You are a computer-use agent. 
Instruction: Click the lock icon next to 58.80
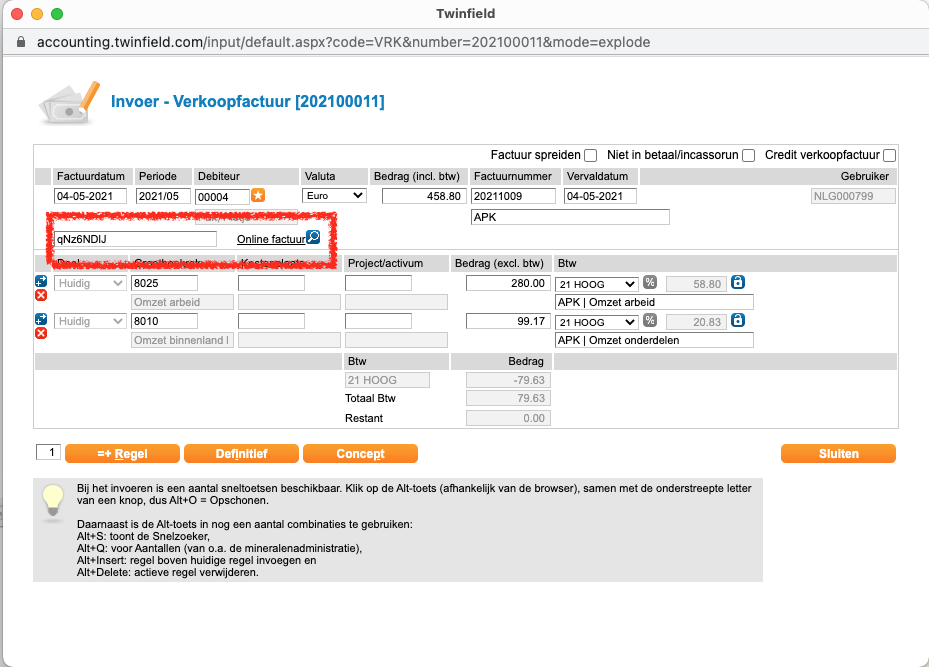pos(737,283)
